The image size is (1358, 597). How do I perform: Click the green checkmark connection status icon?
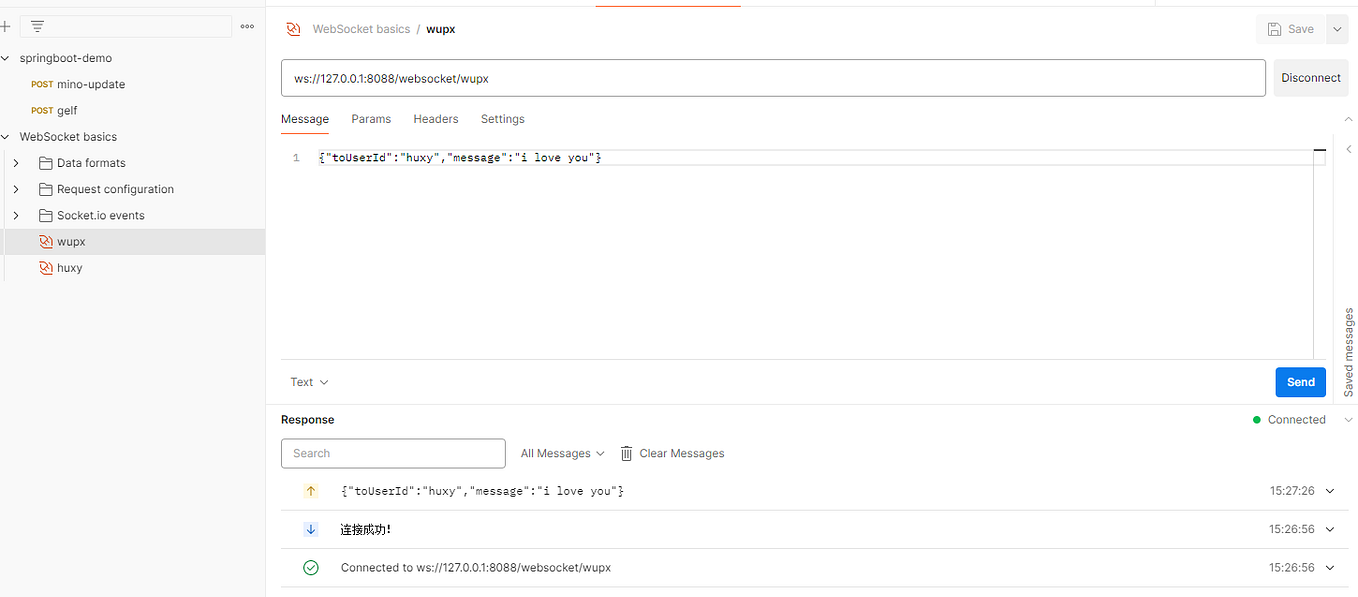[311, 567]
